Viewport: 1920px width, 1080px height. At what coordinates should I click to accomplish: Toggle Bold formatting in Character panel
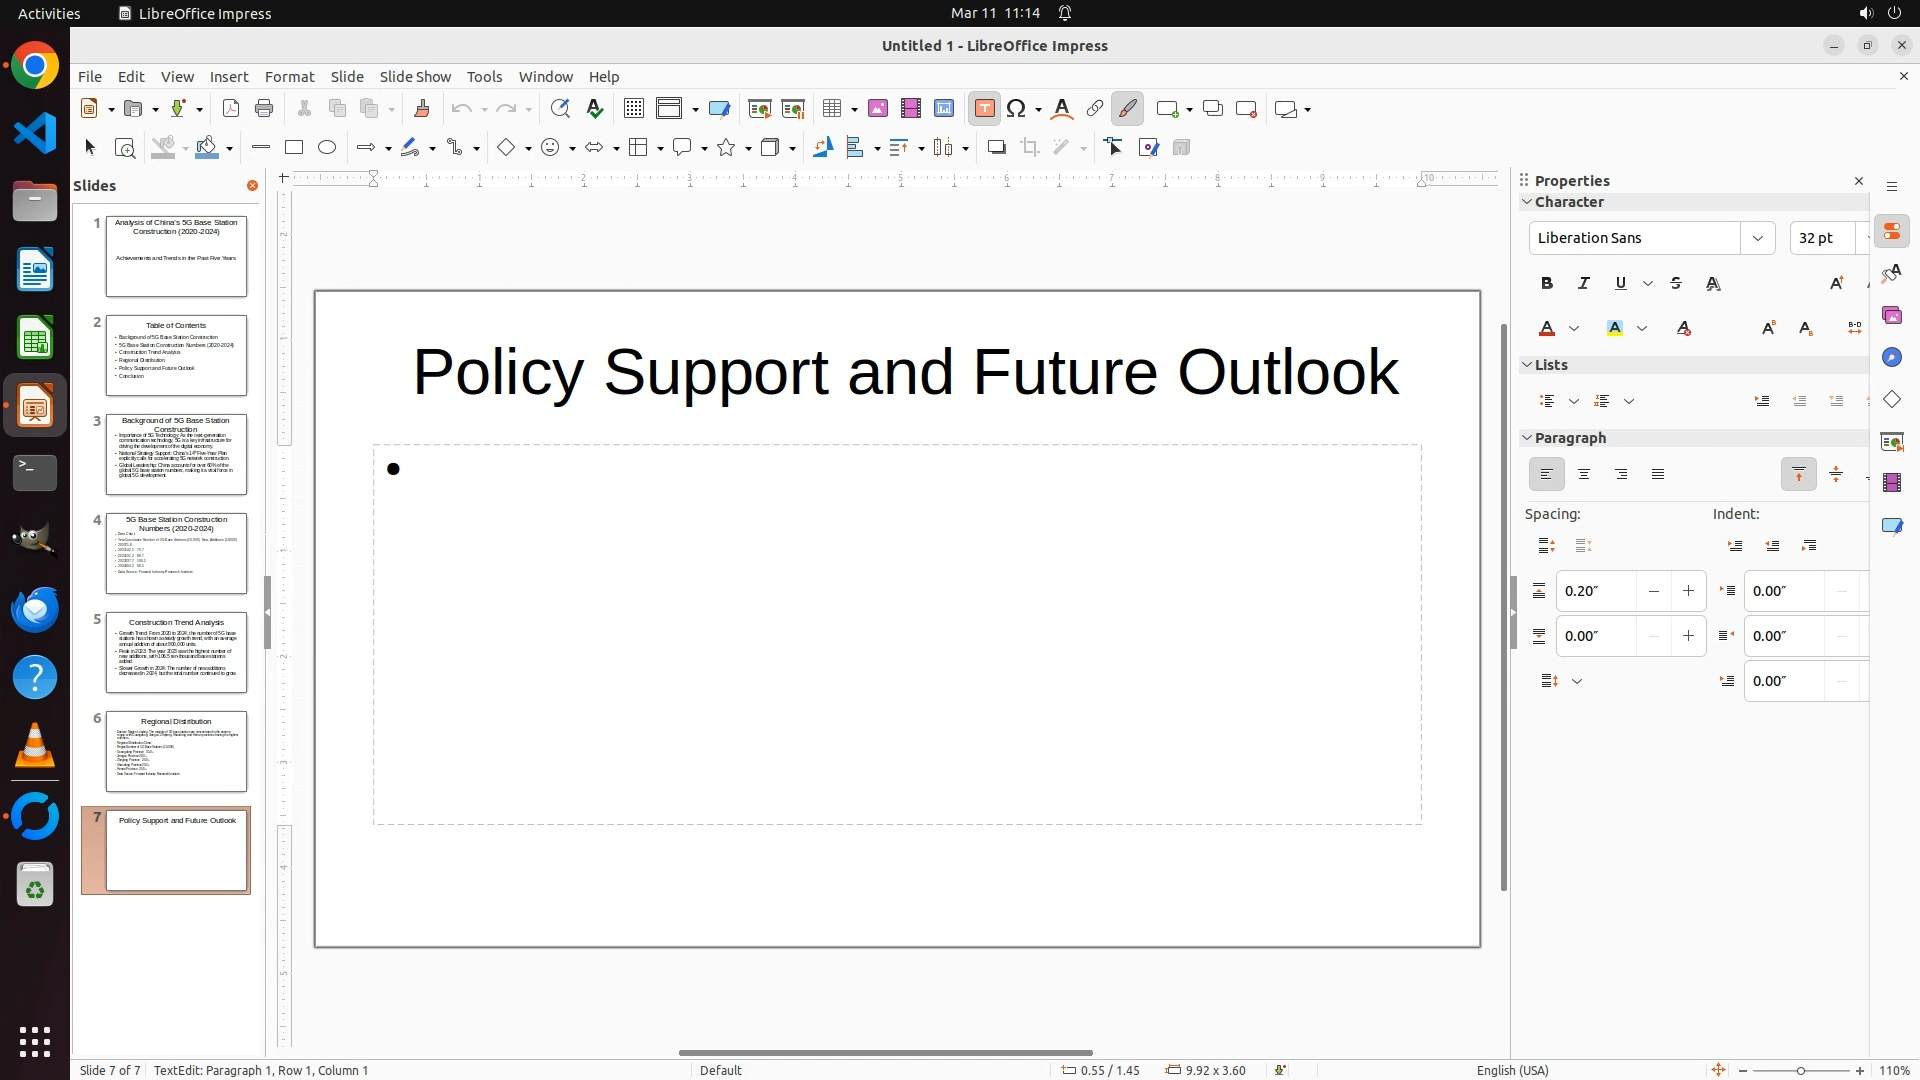click(x=1547, y=284)
